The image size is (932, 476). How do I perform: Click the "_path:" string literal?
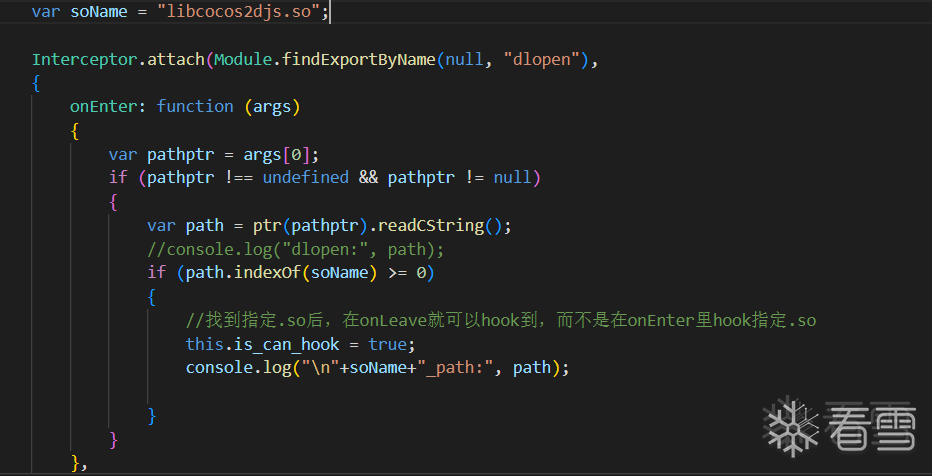tap(455, 368)
